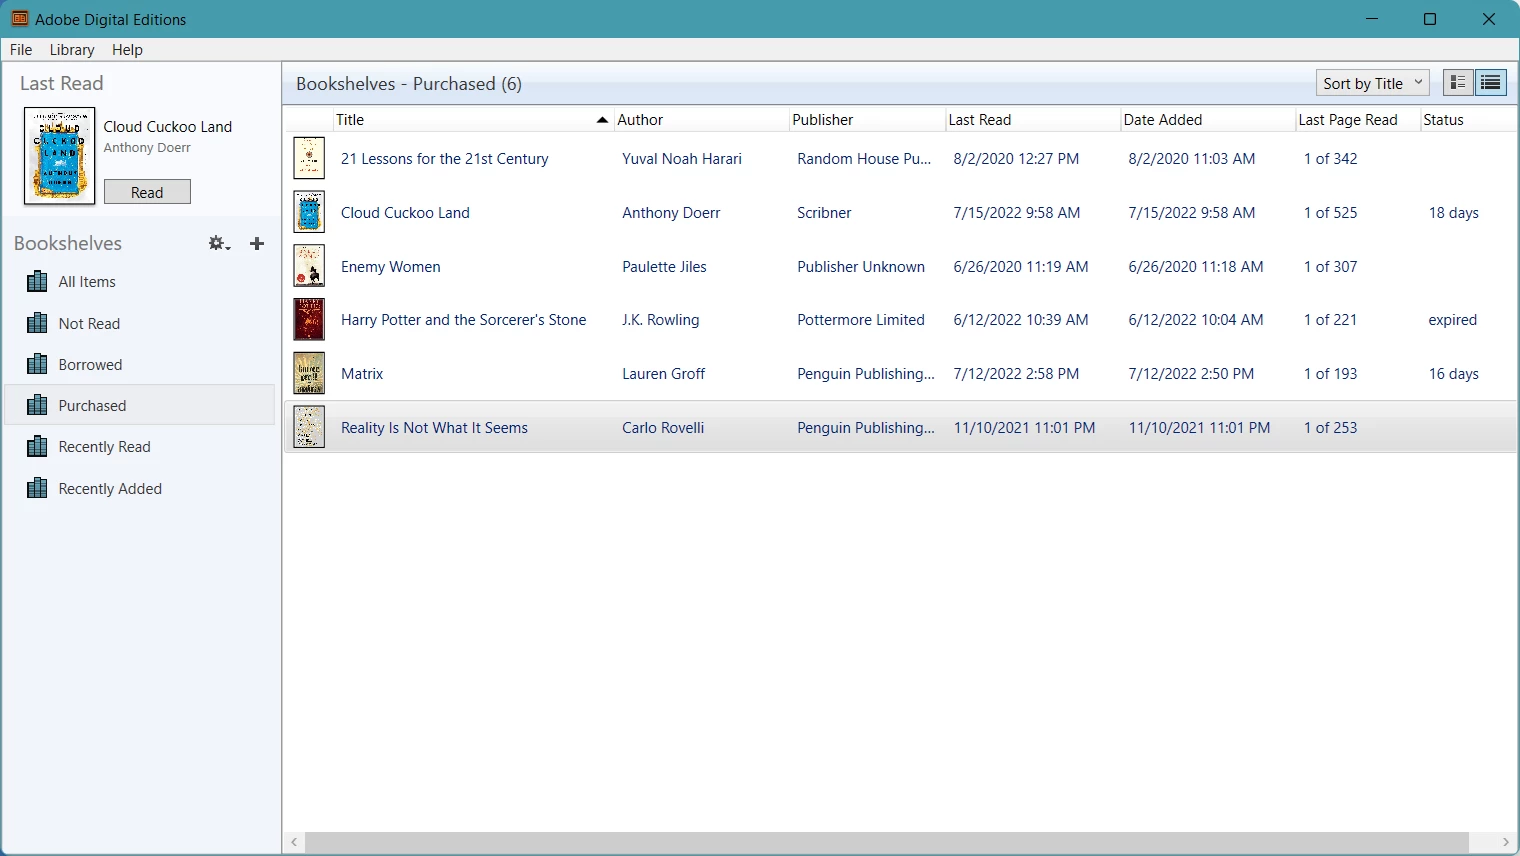
Task: Sort by the Status column header
Action: (x=1468, y=119)
